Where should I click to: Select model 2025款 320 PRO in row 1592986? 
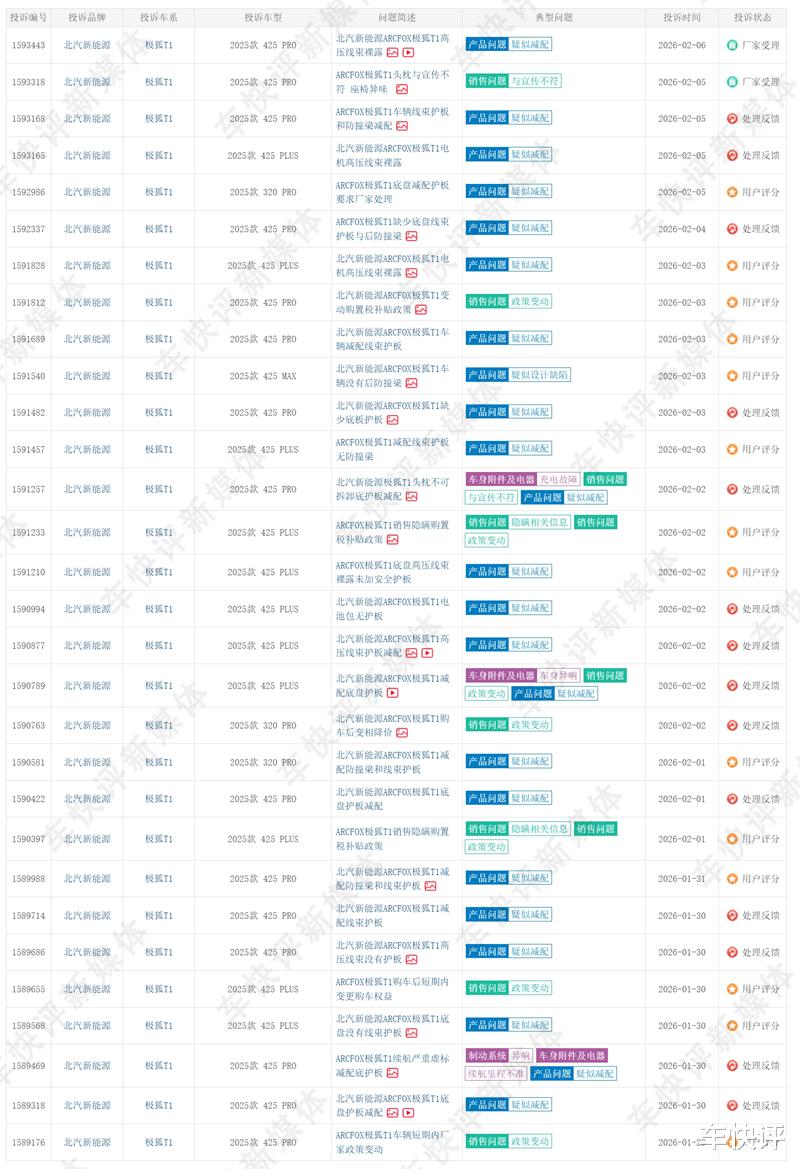263,192
